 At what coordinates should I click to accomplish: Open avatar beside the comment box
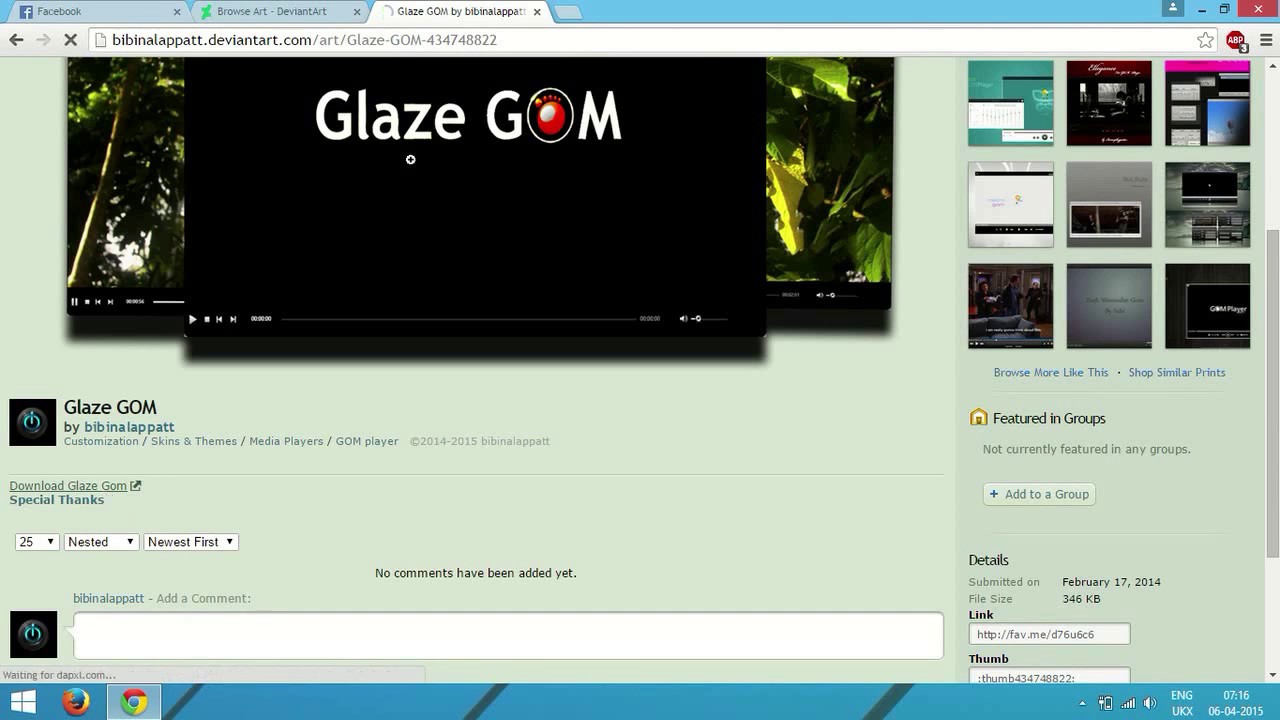[33, 635]
